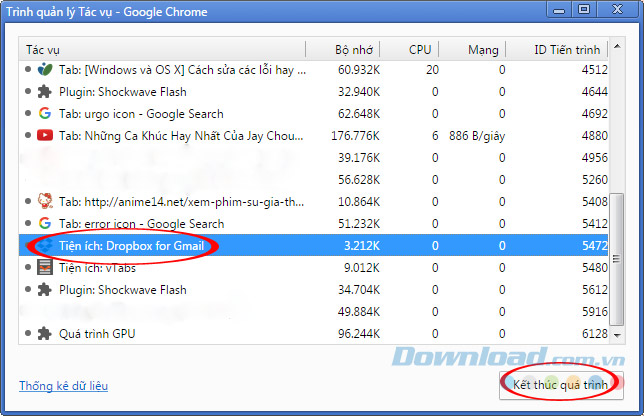
Task: Select the 'Tab: http://anime14.net/xem-phim-su-gia-th...' row
Action: 313,202
